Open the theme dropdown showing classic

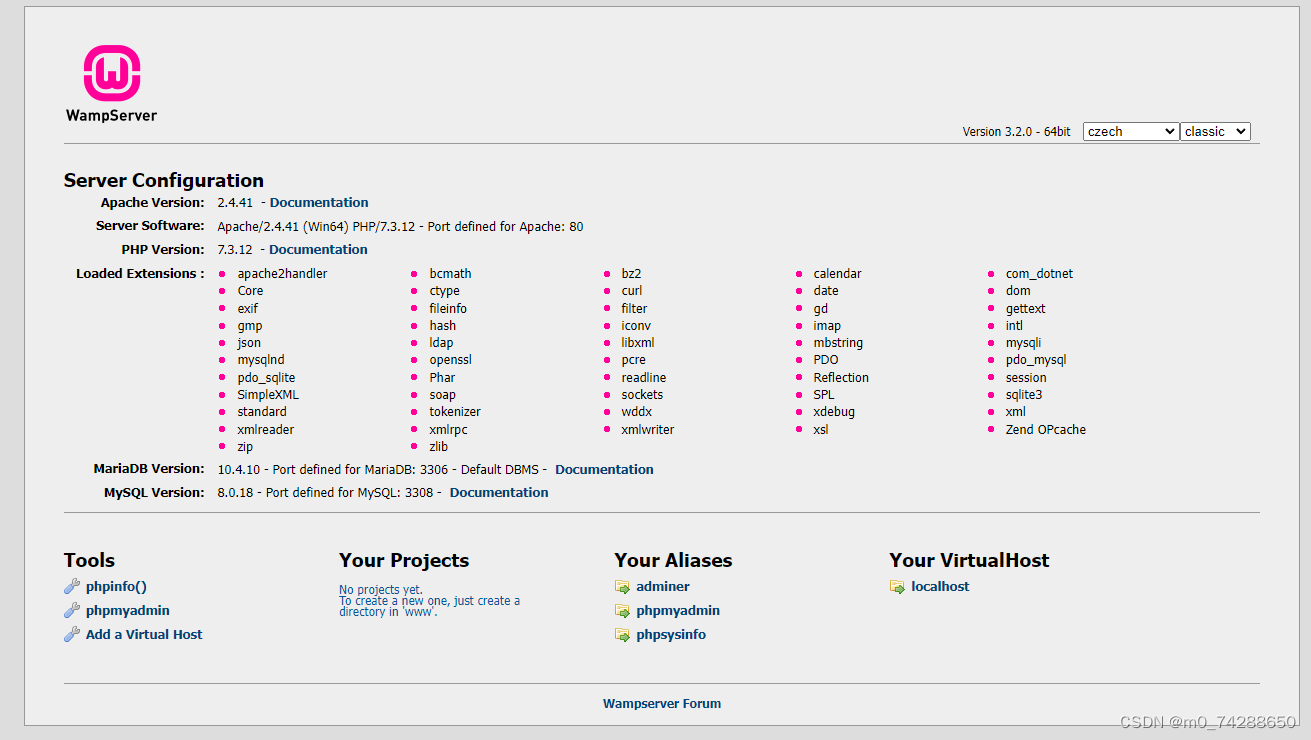(1215, 131)
